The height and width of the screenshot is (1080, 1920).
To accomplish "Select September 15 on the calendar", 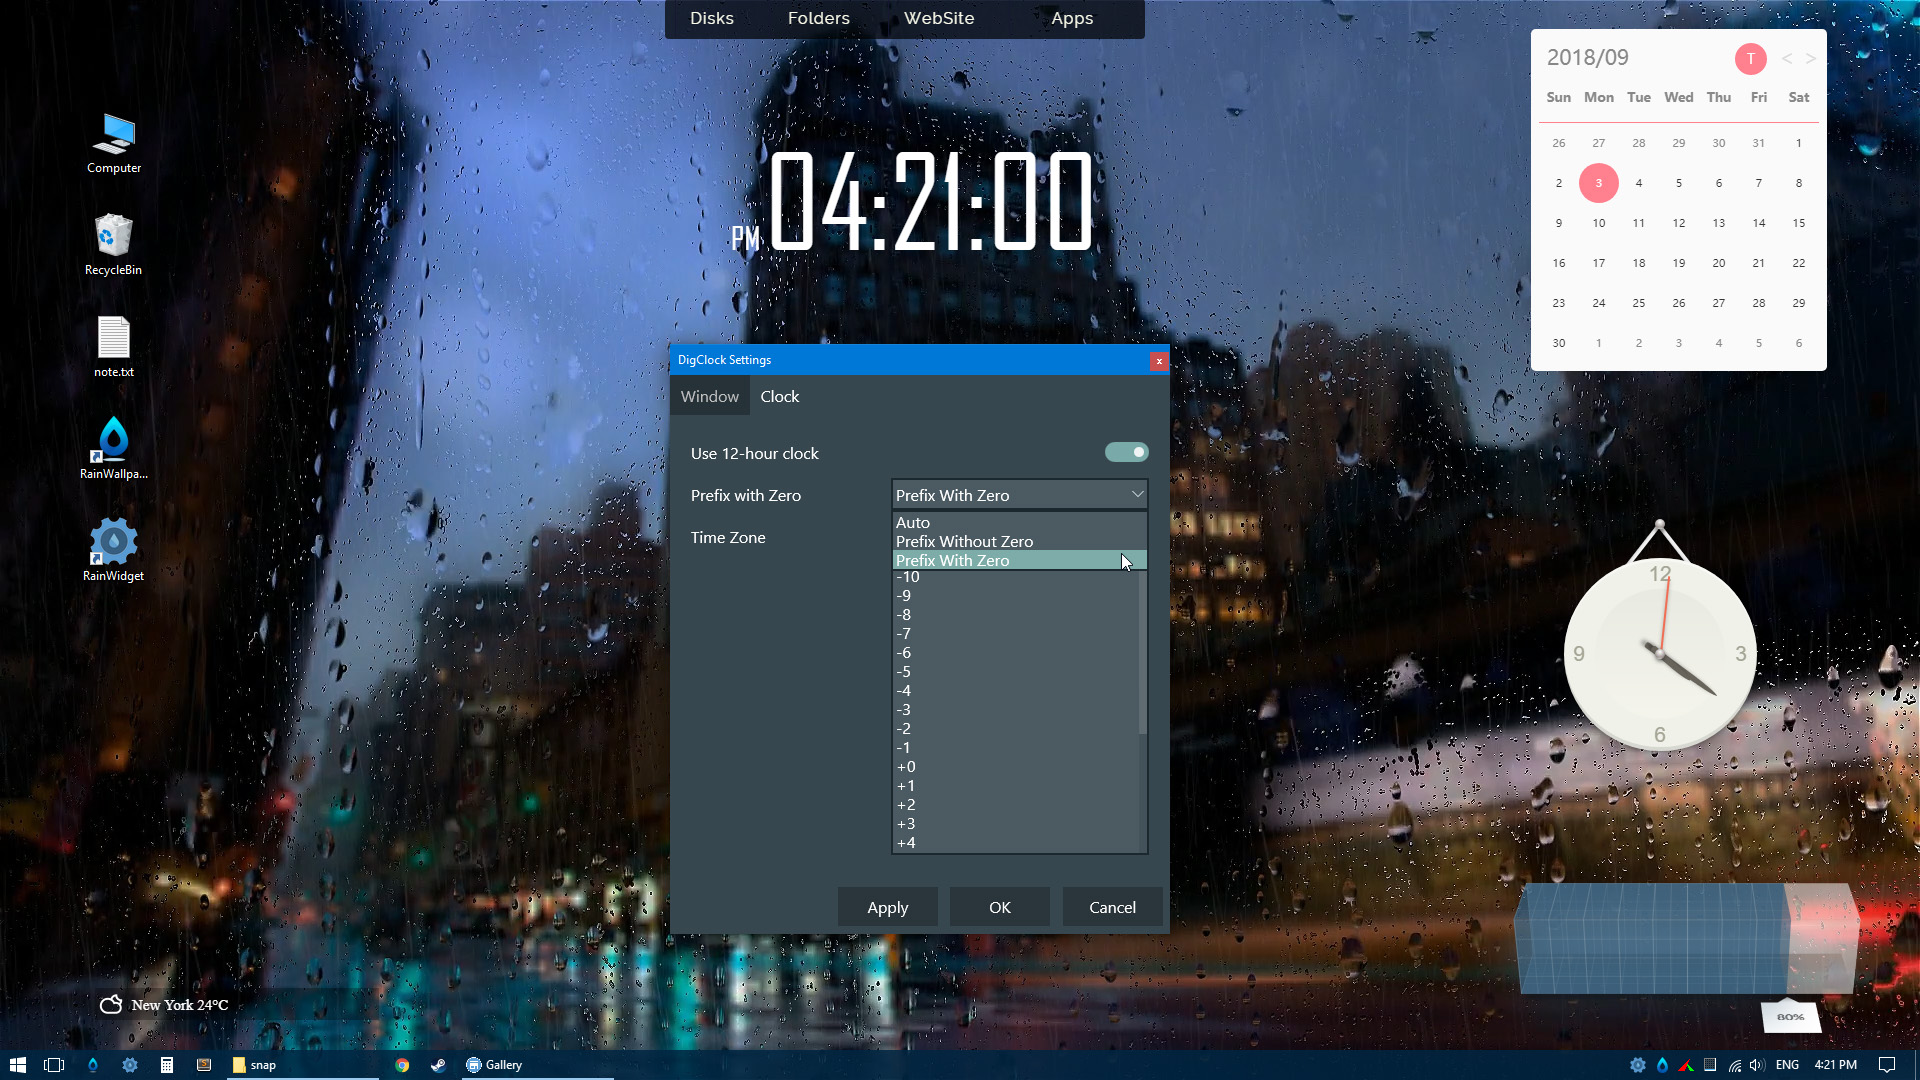I will [1798, 223].
